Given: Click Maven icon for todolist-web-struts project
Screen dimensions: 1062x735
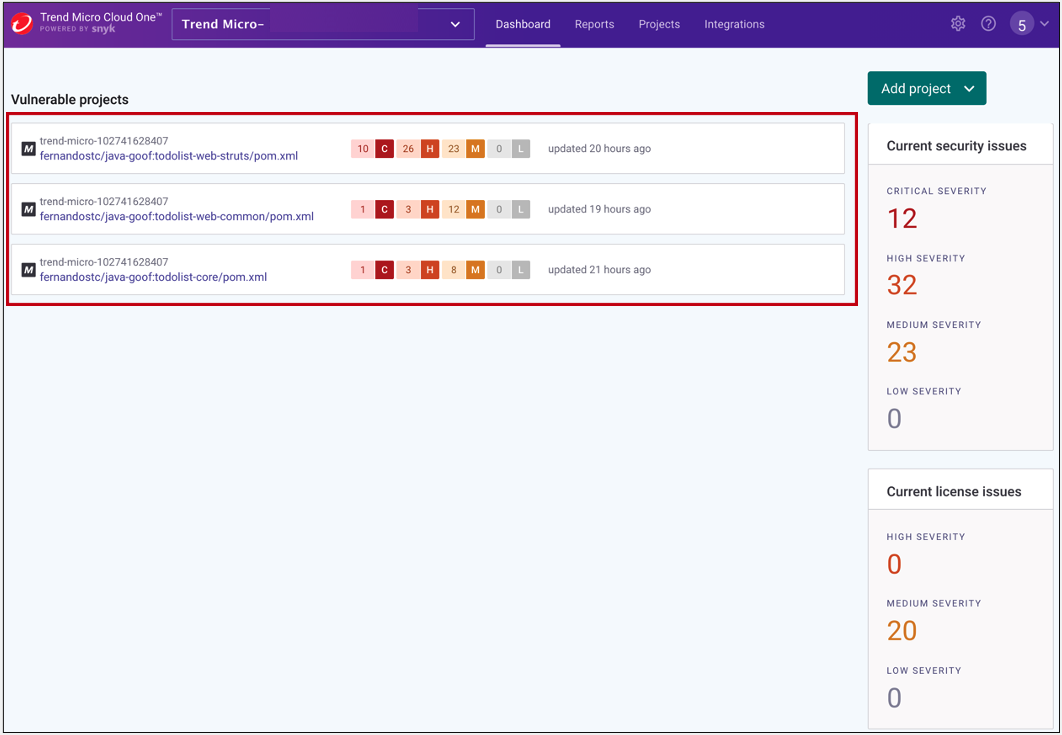Looking at the screenshot, I should click(x=28, y=149).
